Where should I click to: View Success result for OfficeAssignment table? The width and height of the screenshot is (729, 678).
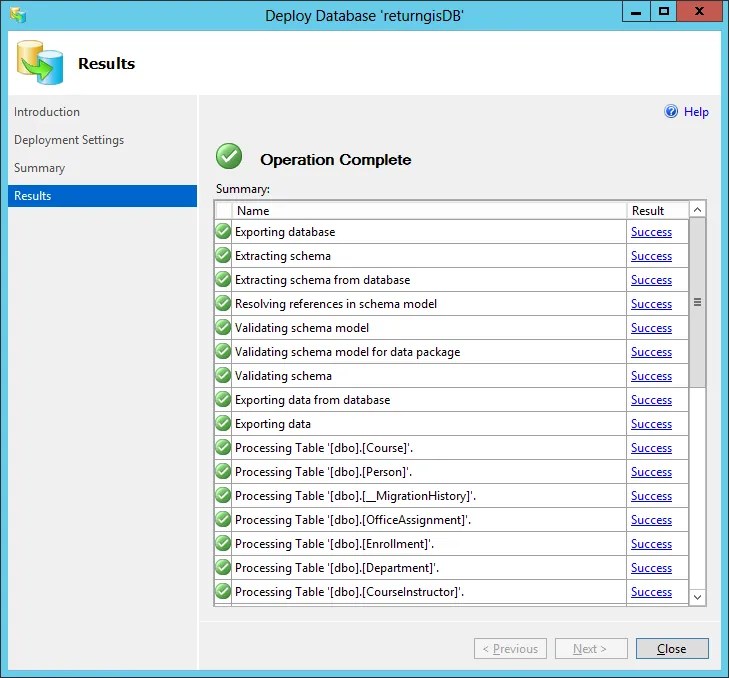[x=651, y=520]
